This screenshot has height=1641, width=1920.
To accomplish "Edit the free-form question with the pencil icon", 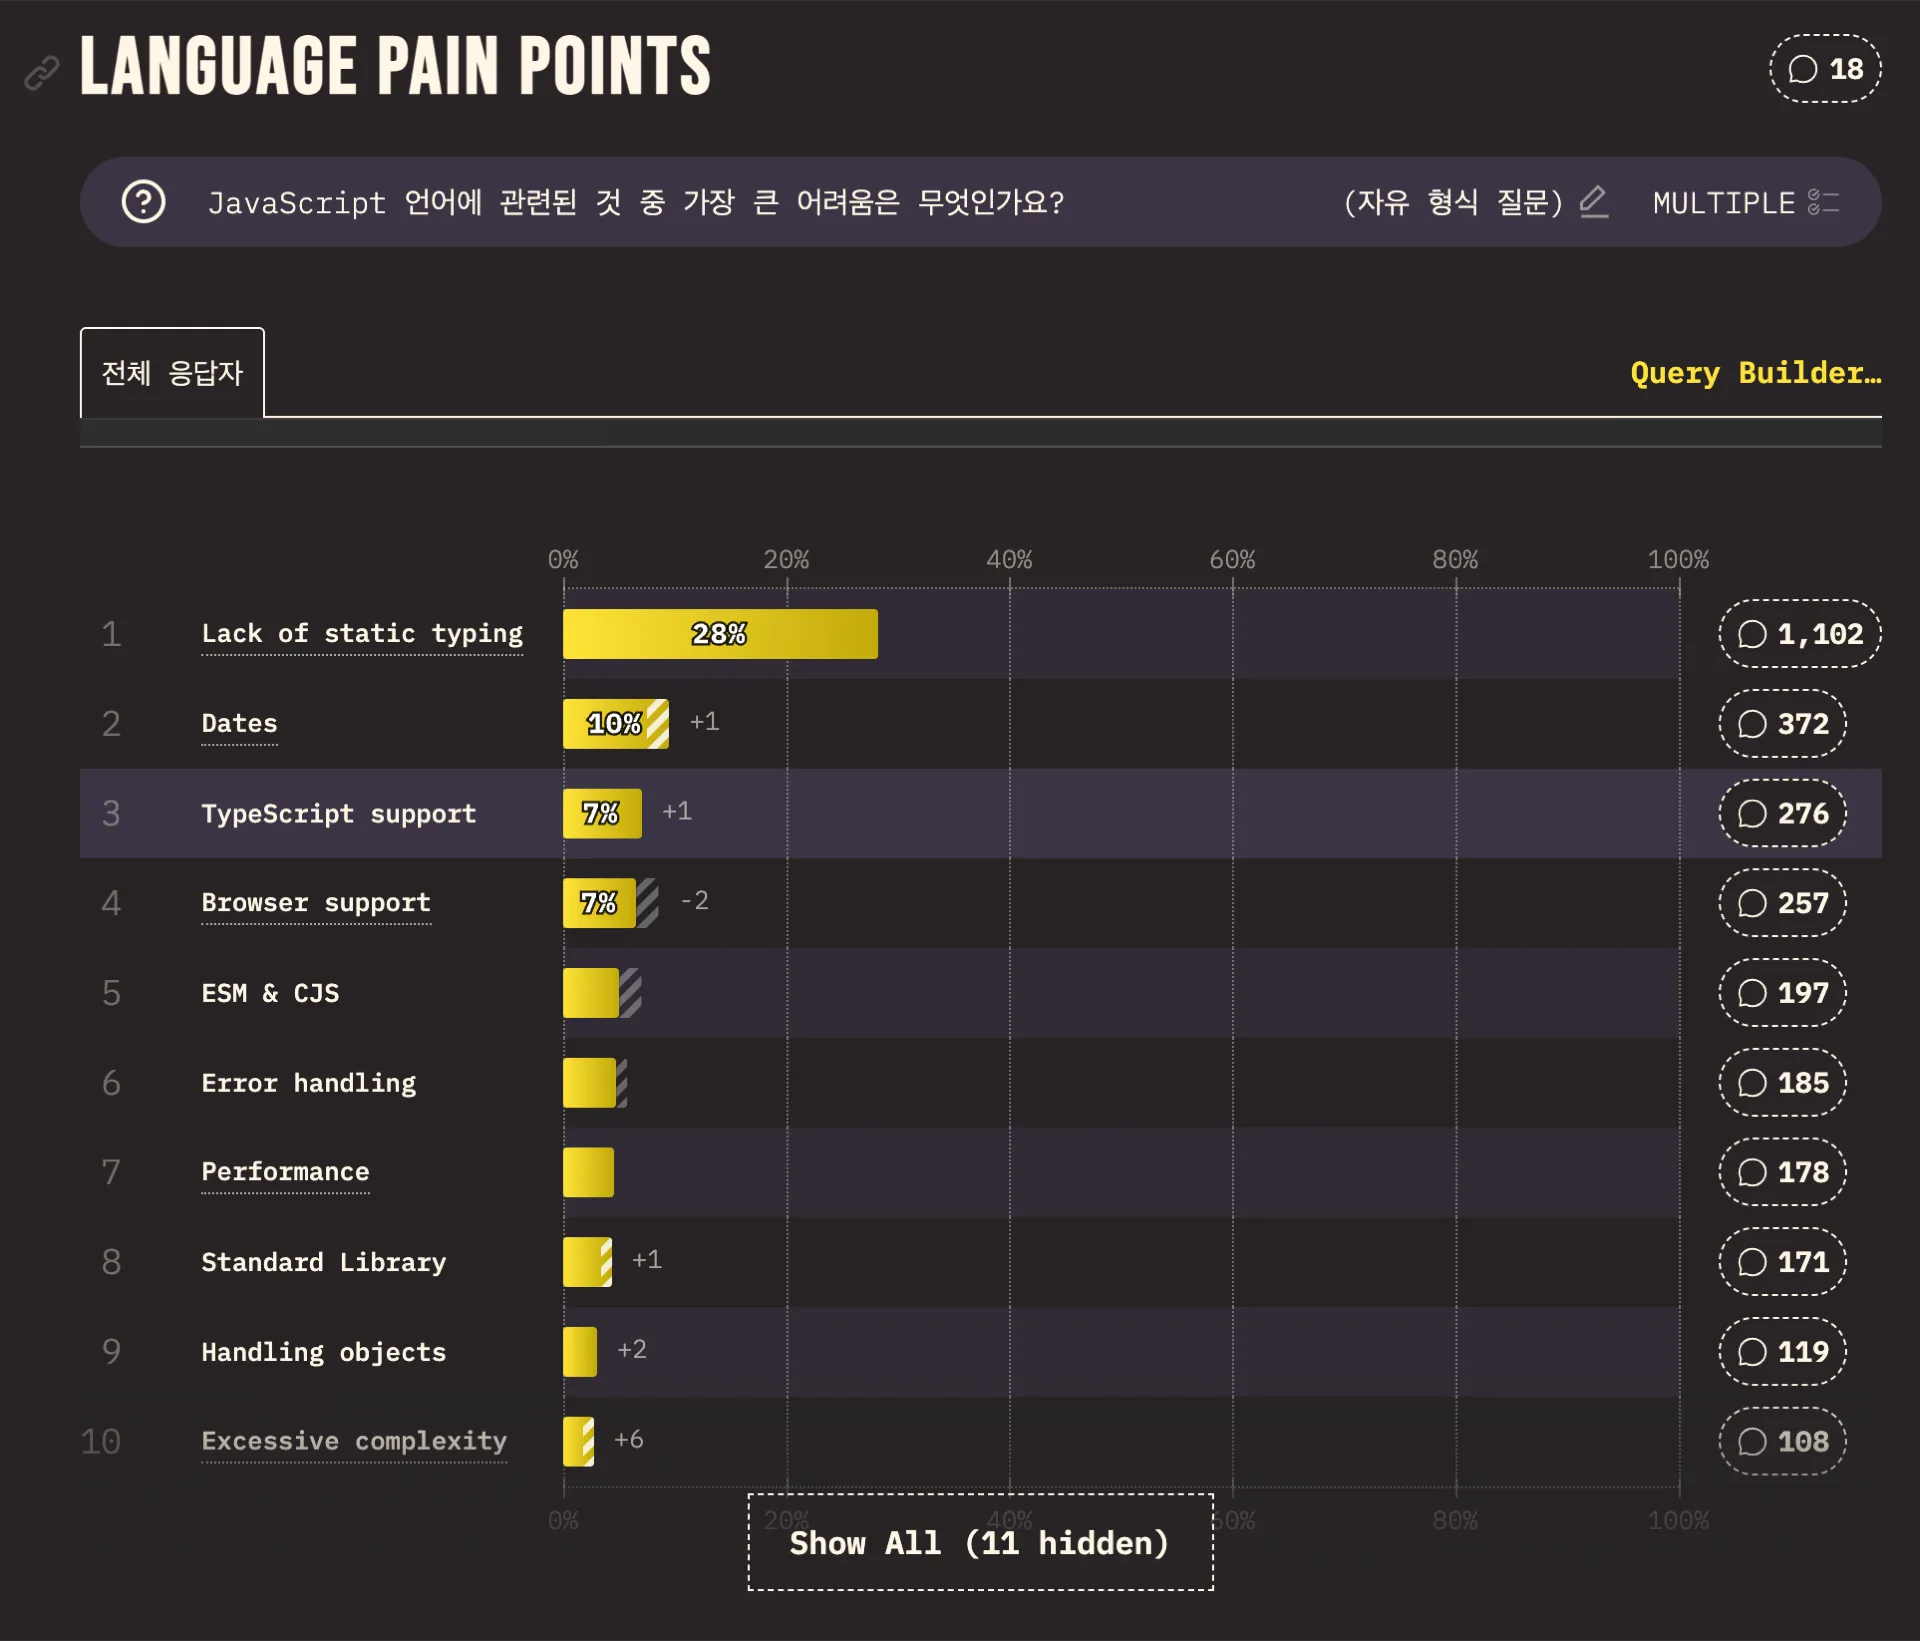I will pyautogui.click(x=1593, y=202).
